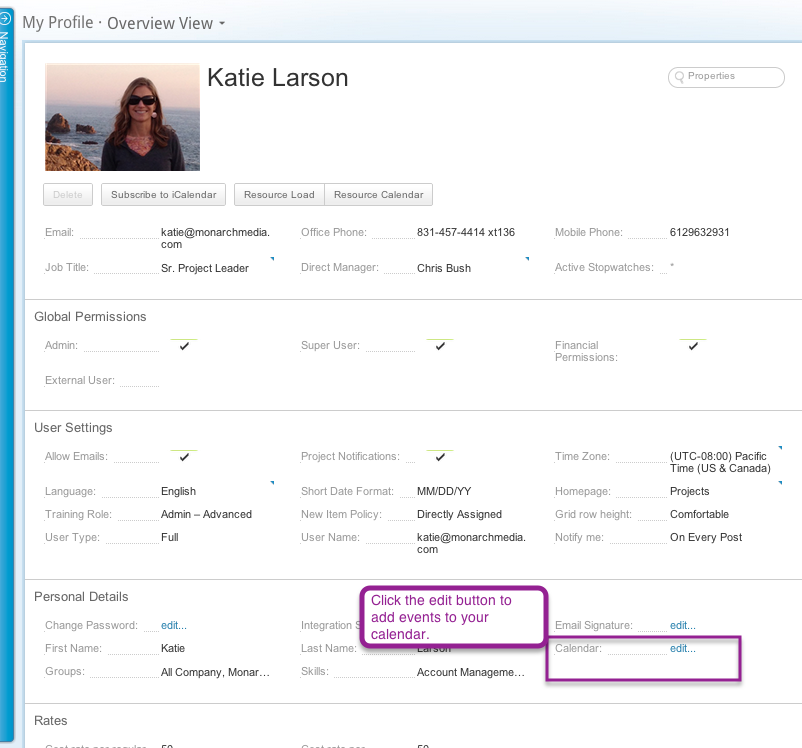This screenshot has width=802, height=748.
Task: Toggle the Financial Permissions checkbox
Action: pos(693,346)
